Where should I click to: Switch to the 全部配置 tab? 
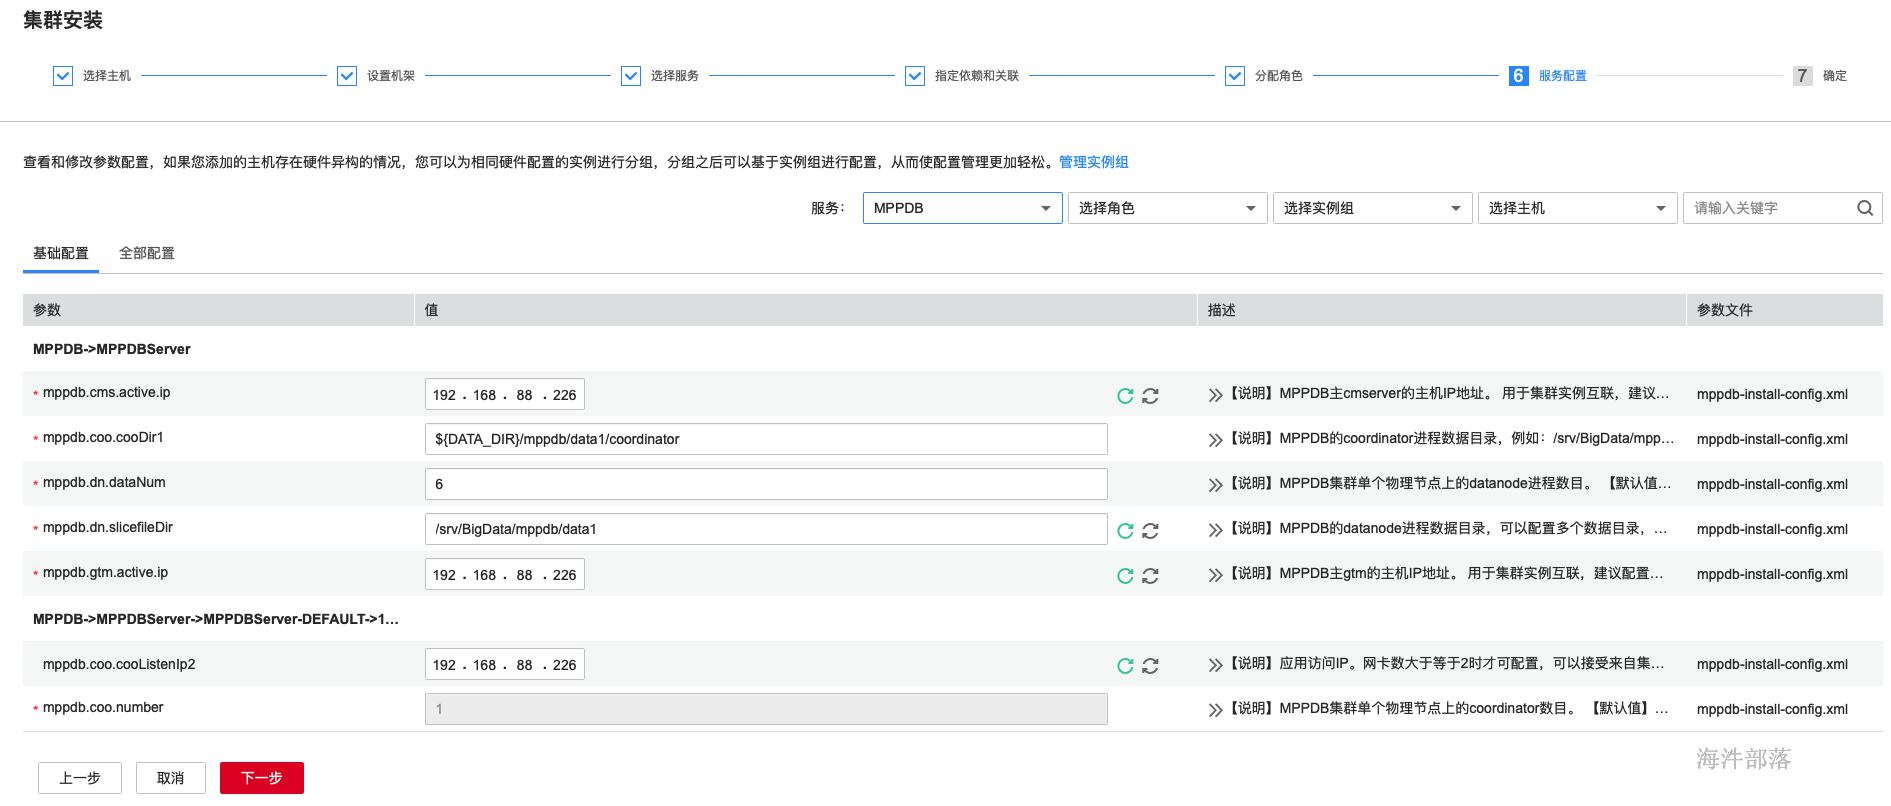point(147,253)
